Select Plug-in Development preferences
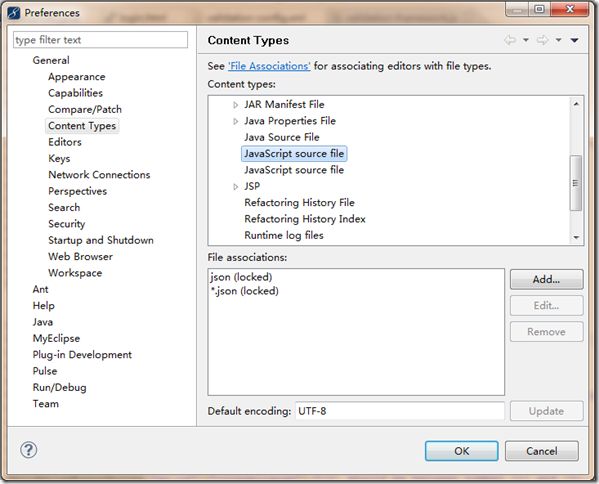Image resolution: width=599 pixels, height=484 pixels. coord(82,355)
